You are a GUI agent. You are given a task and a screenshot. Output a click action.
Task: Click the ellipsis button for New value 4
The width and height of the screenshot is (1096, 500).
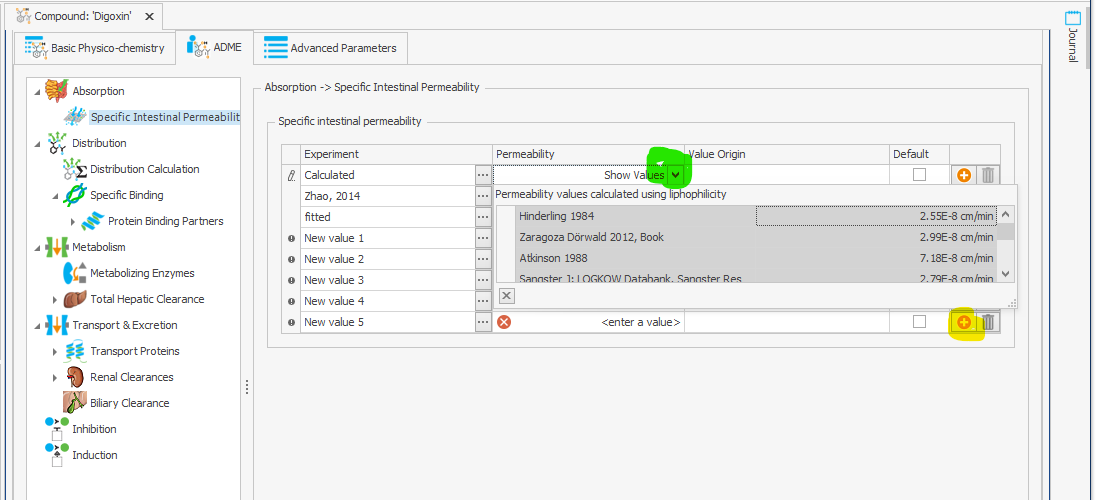pos(483,301)
